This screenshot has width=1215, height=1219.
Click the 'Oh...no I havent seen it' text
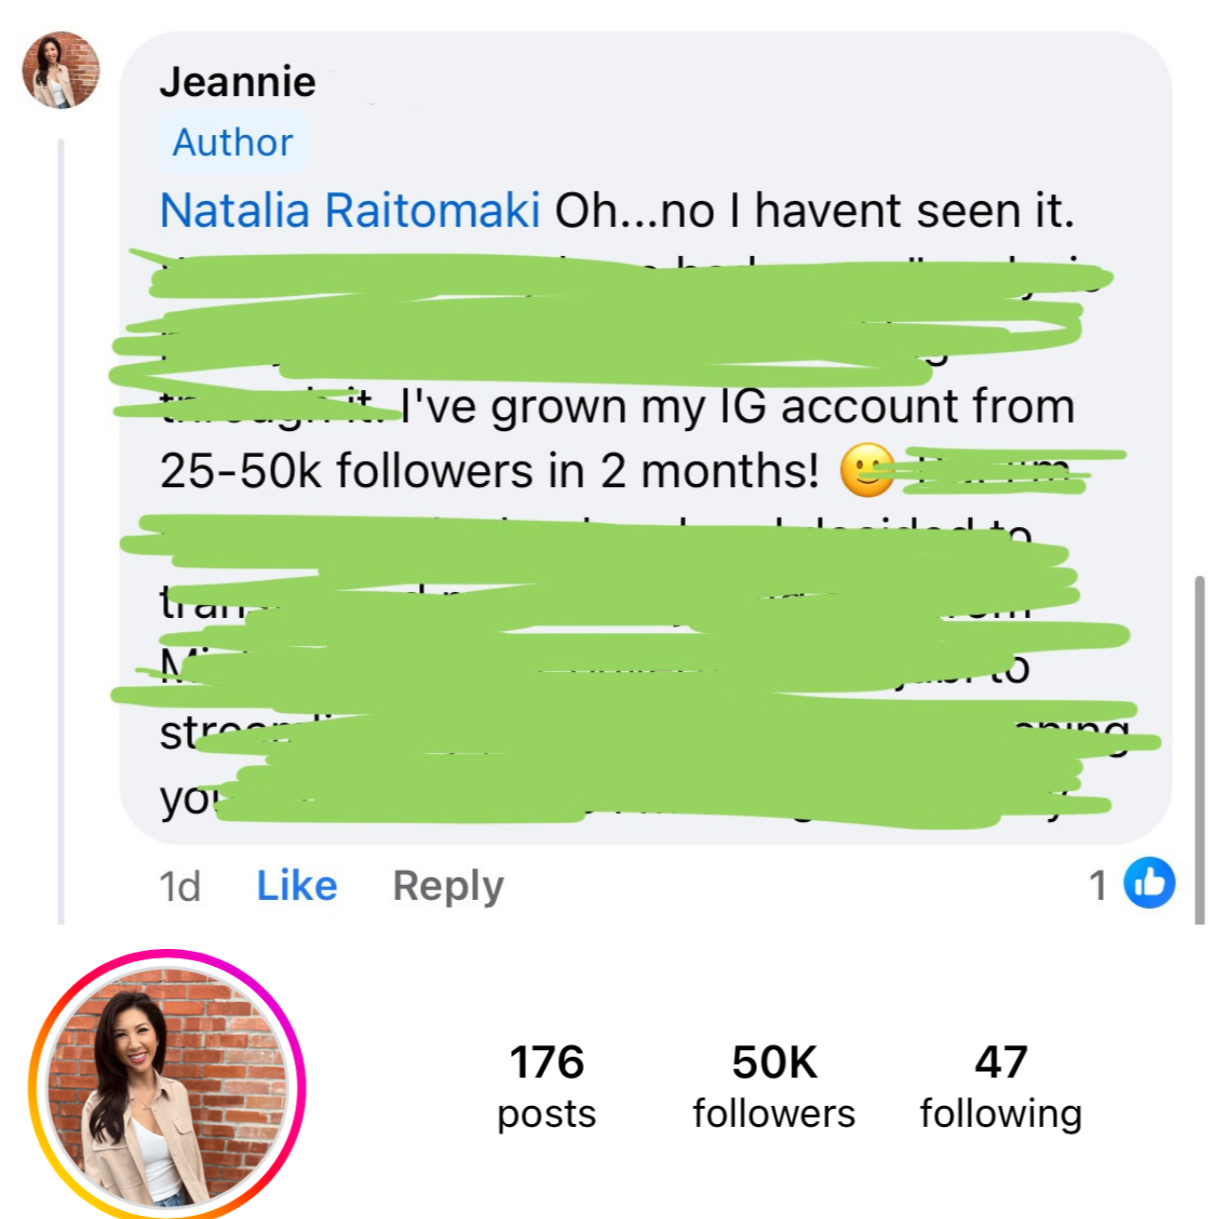tap(814, 211)
